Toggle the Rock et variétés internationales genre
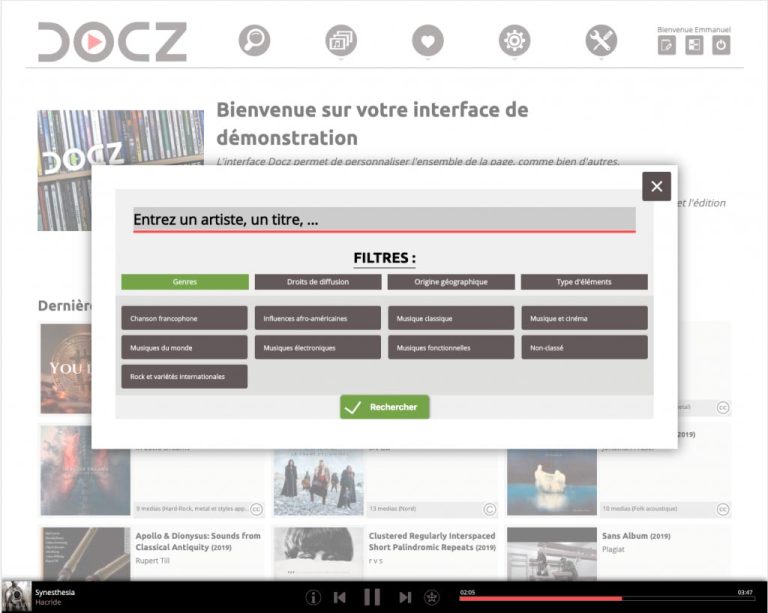 point(184,377)
